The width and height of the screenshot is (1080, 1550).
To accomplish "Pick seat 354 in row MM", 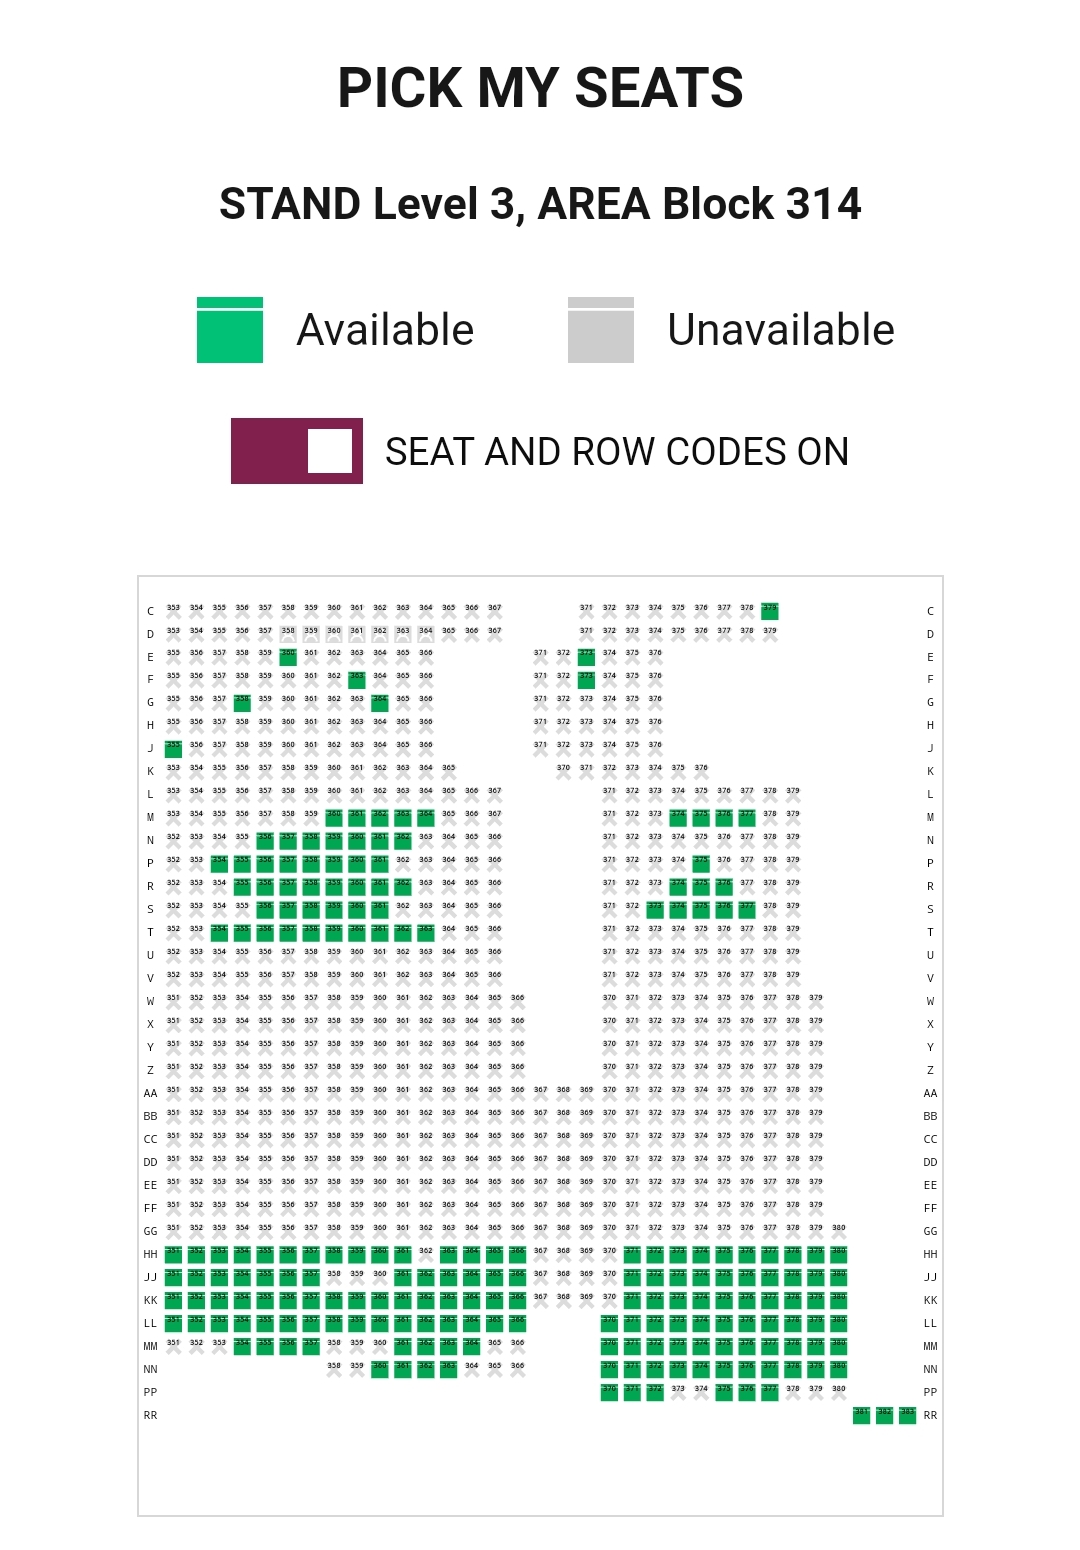I will coord(242,1346).
